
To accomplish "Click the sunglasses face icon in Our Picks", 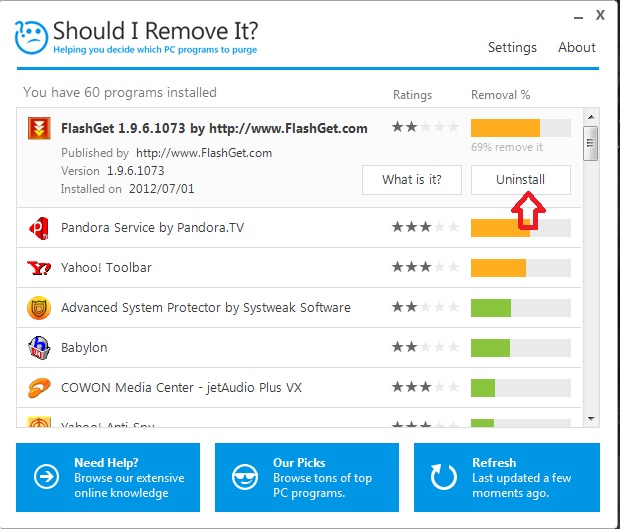I will 245,477.
